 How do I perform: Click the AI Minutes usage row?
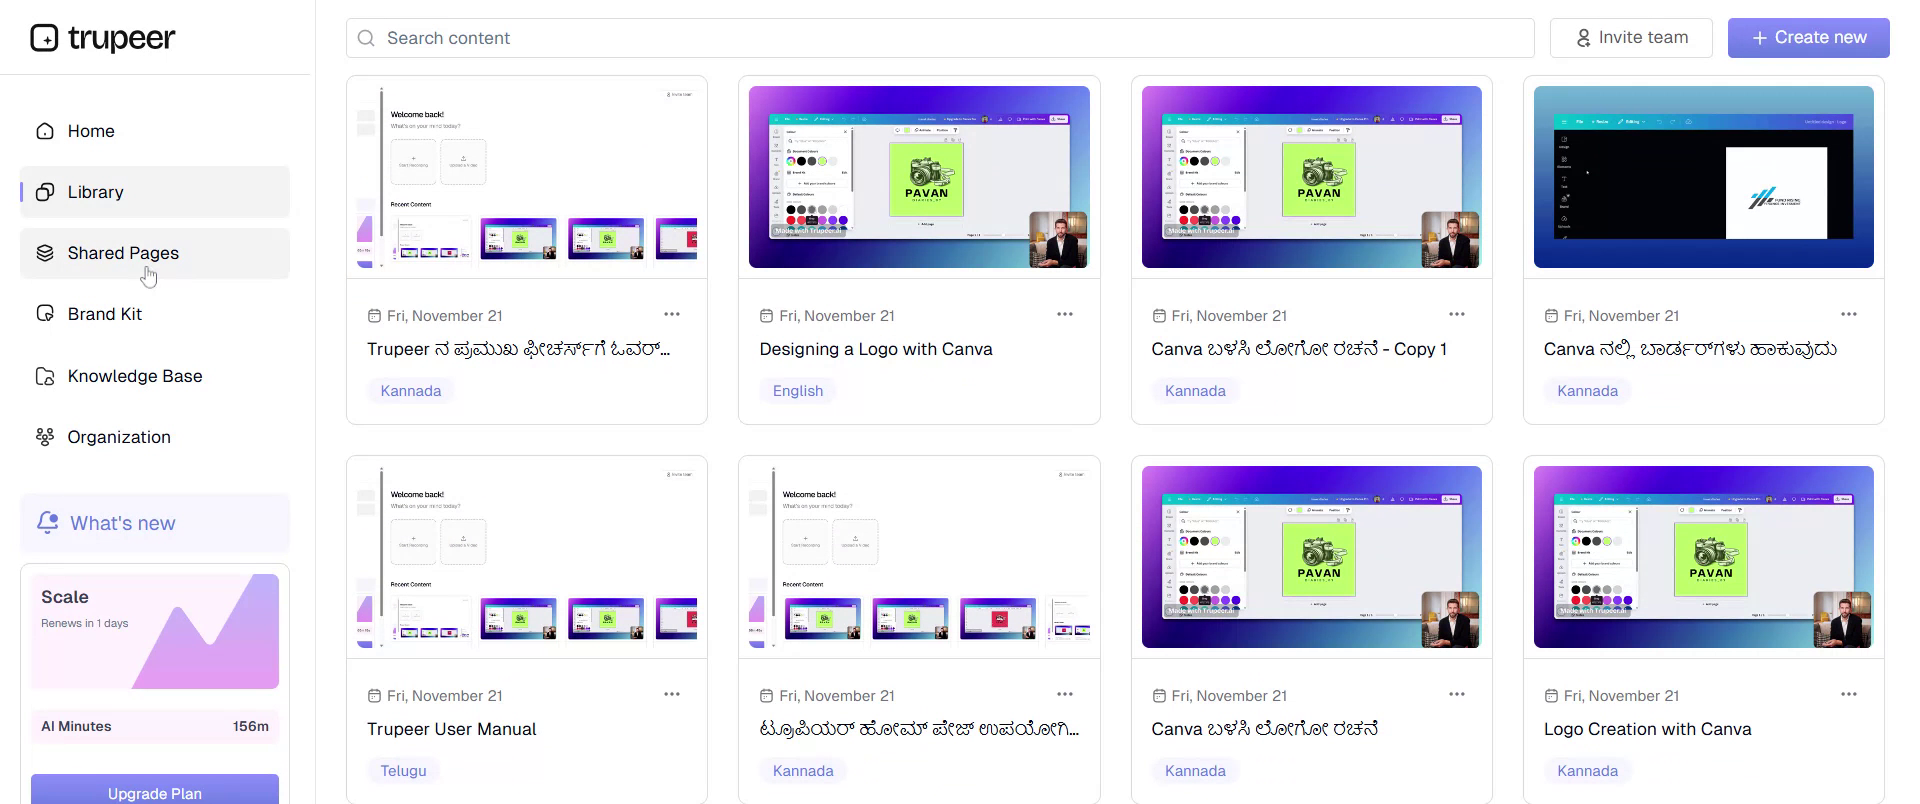[x=155, y=726]
